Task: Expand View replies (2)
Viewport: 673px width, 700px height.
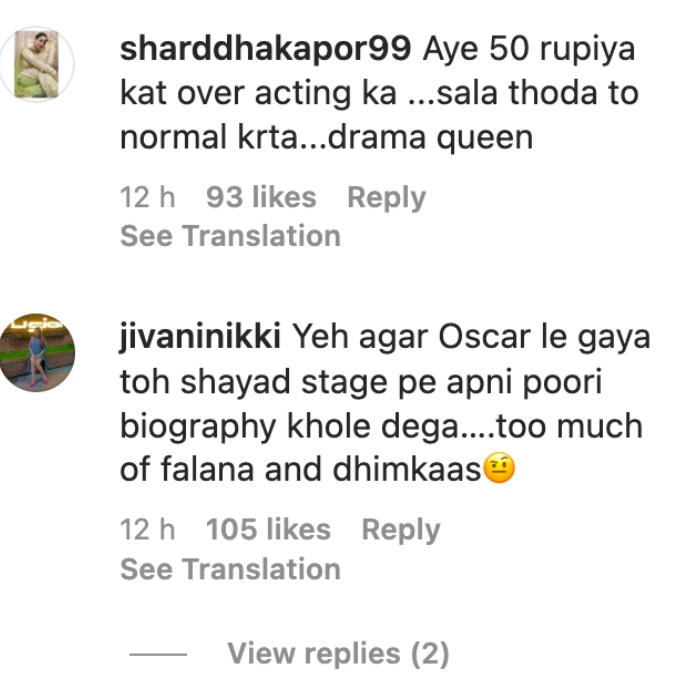Action: coord(338,654)
